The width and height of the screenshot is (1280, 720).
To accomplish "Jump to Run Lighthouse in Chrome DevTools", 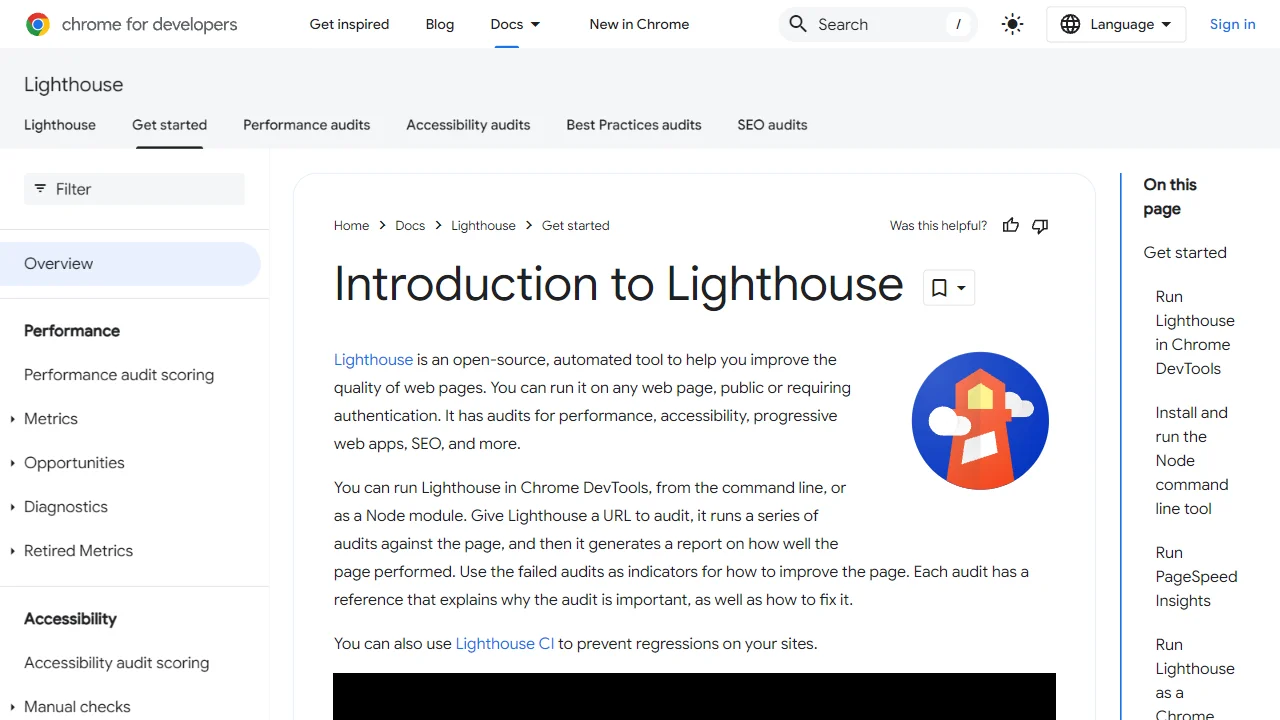I will click(1195, 333).
